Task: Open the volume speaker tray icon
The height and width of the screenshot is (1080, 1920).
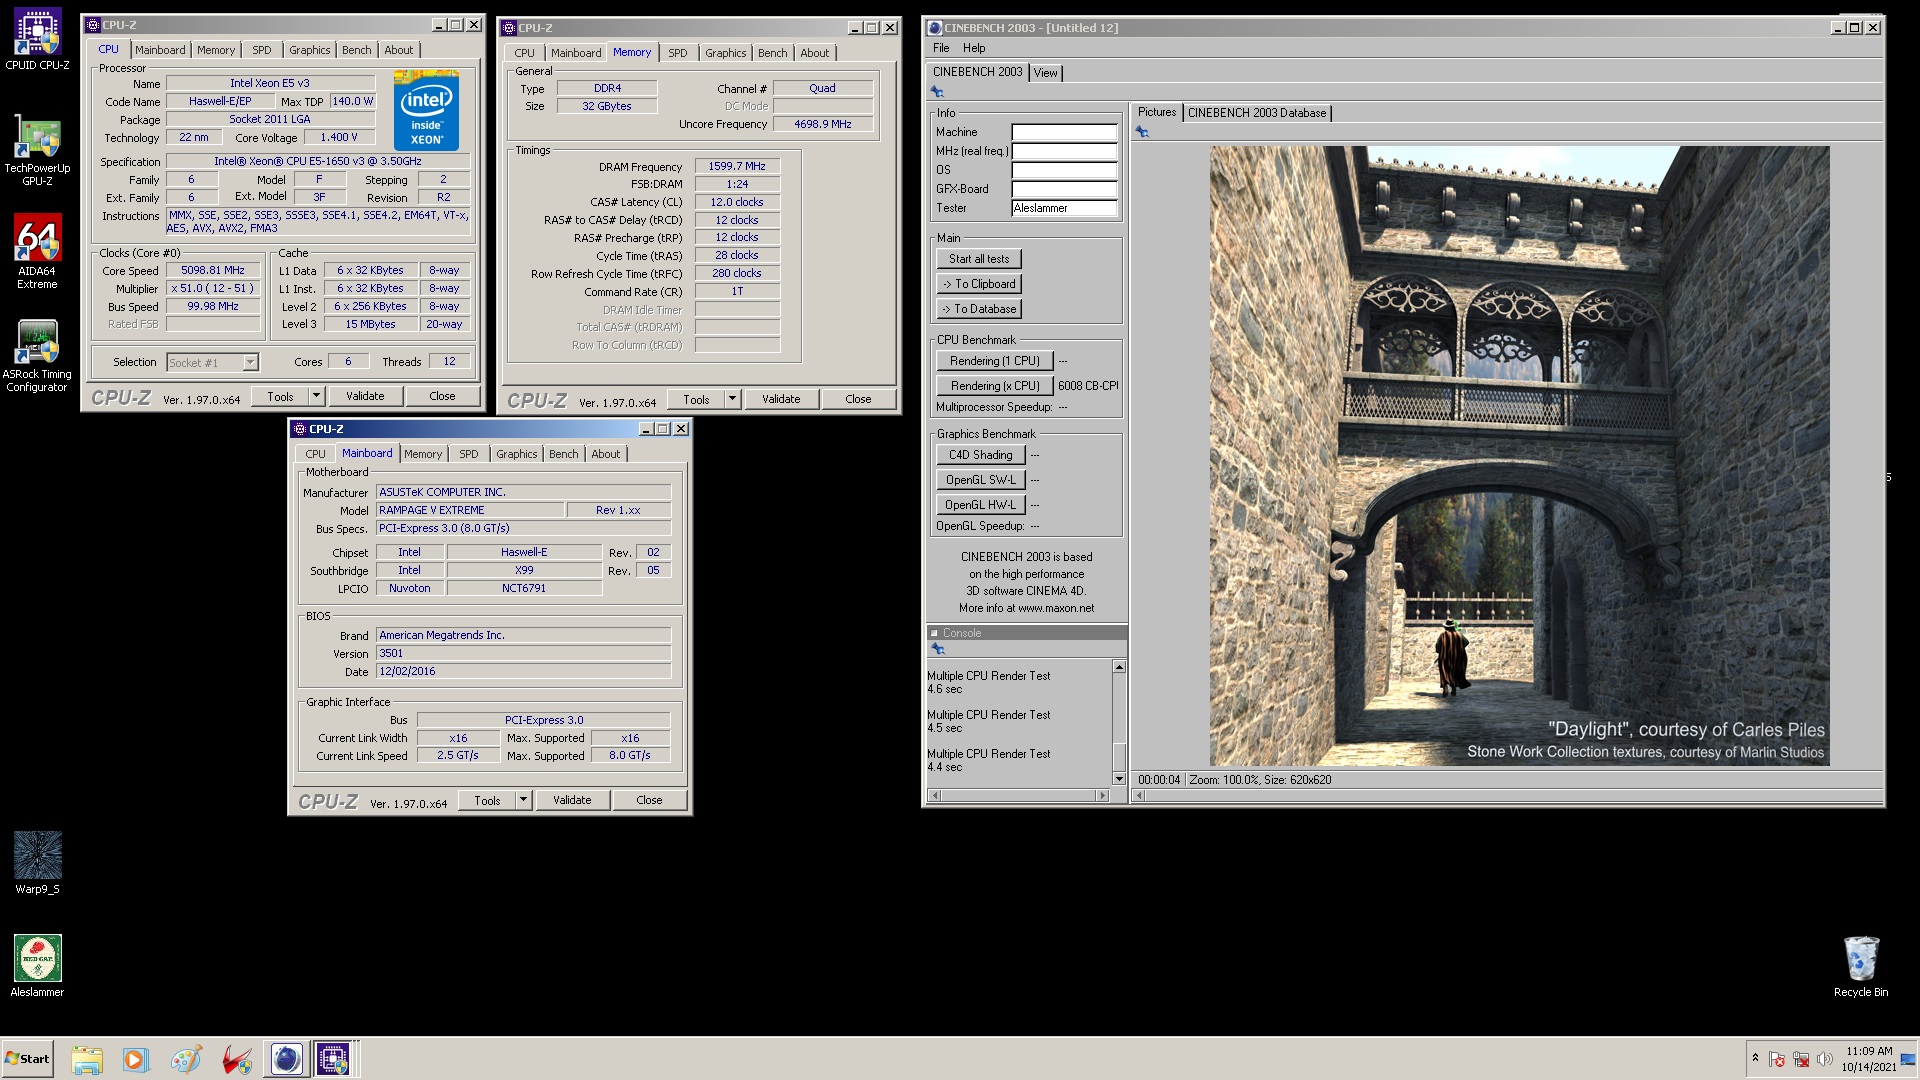Action: [1825, 1059]
